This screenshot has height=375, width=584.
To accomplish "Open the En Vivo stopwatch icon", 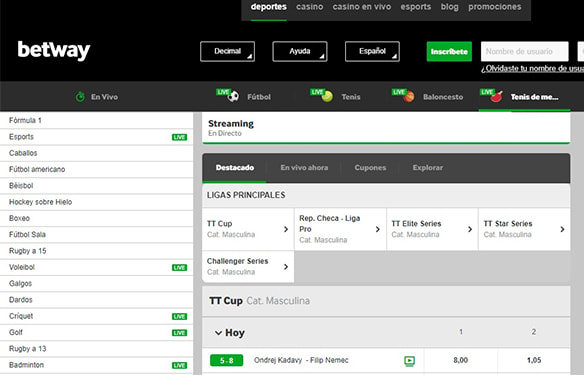I will point(80,97).
